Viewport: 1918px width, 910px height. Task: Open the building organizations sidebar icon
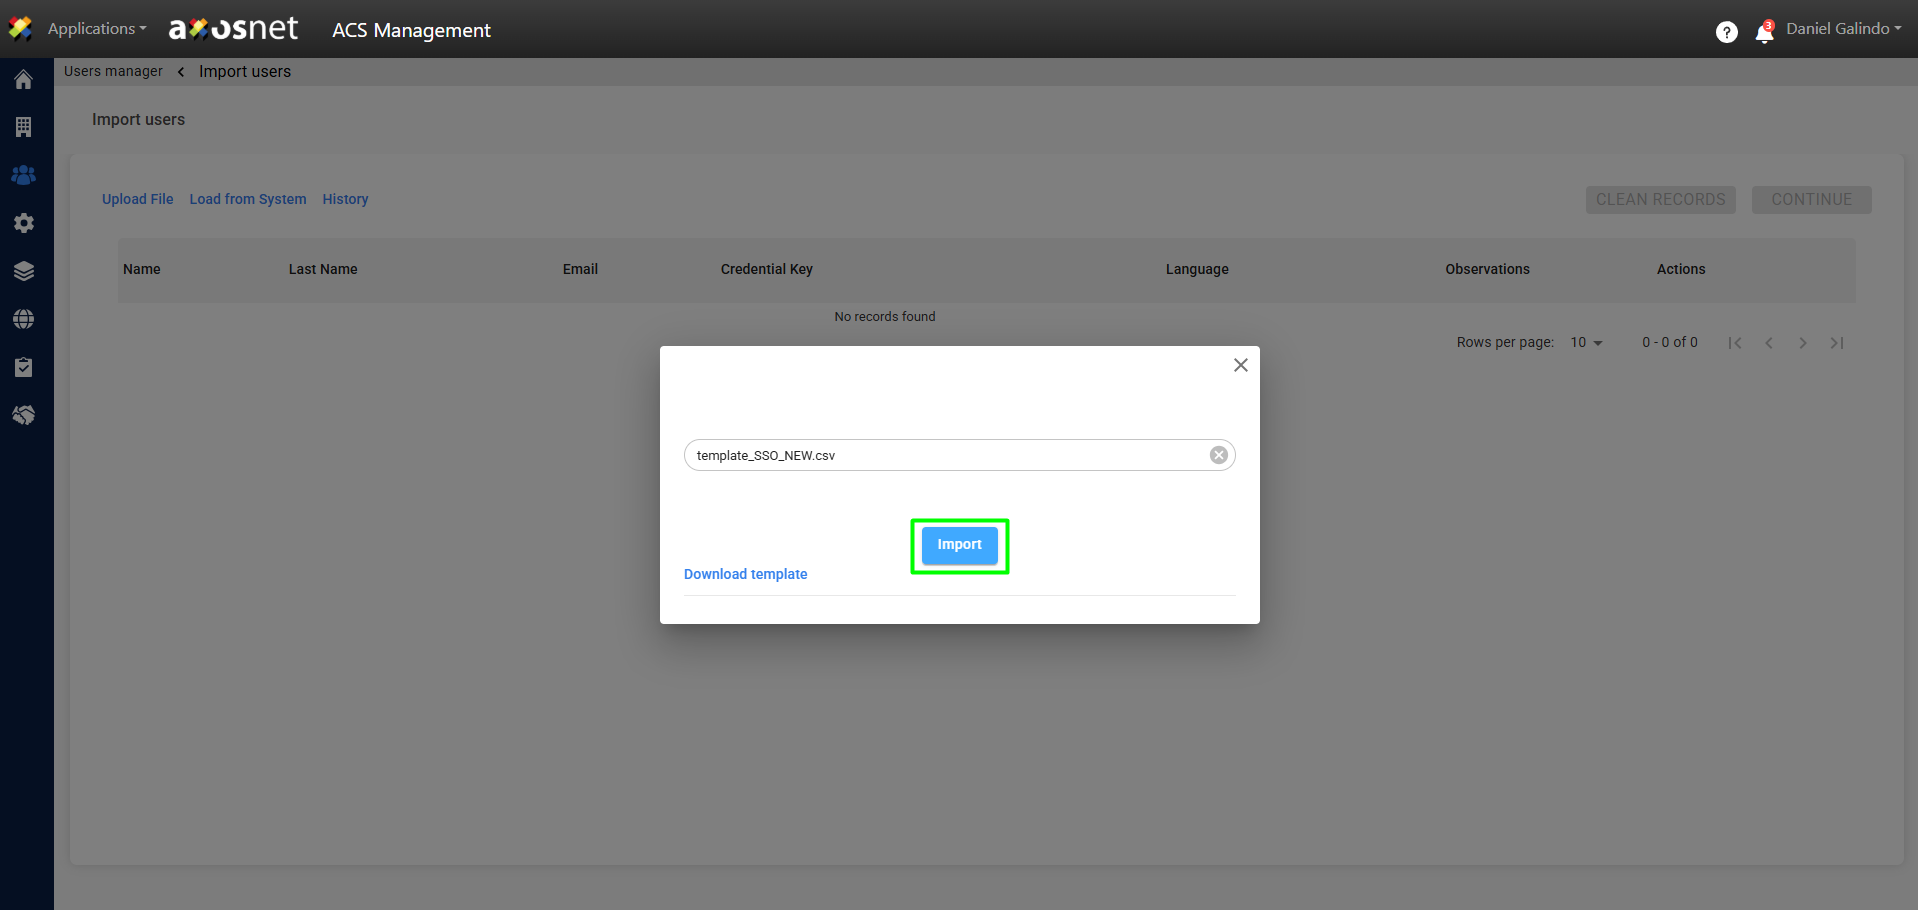pos(24,127)
